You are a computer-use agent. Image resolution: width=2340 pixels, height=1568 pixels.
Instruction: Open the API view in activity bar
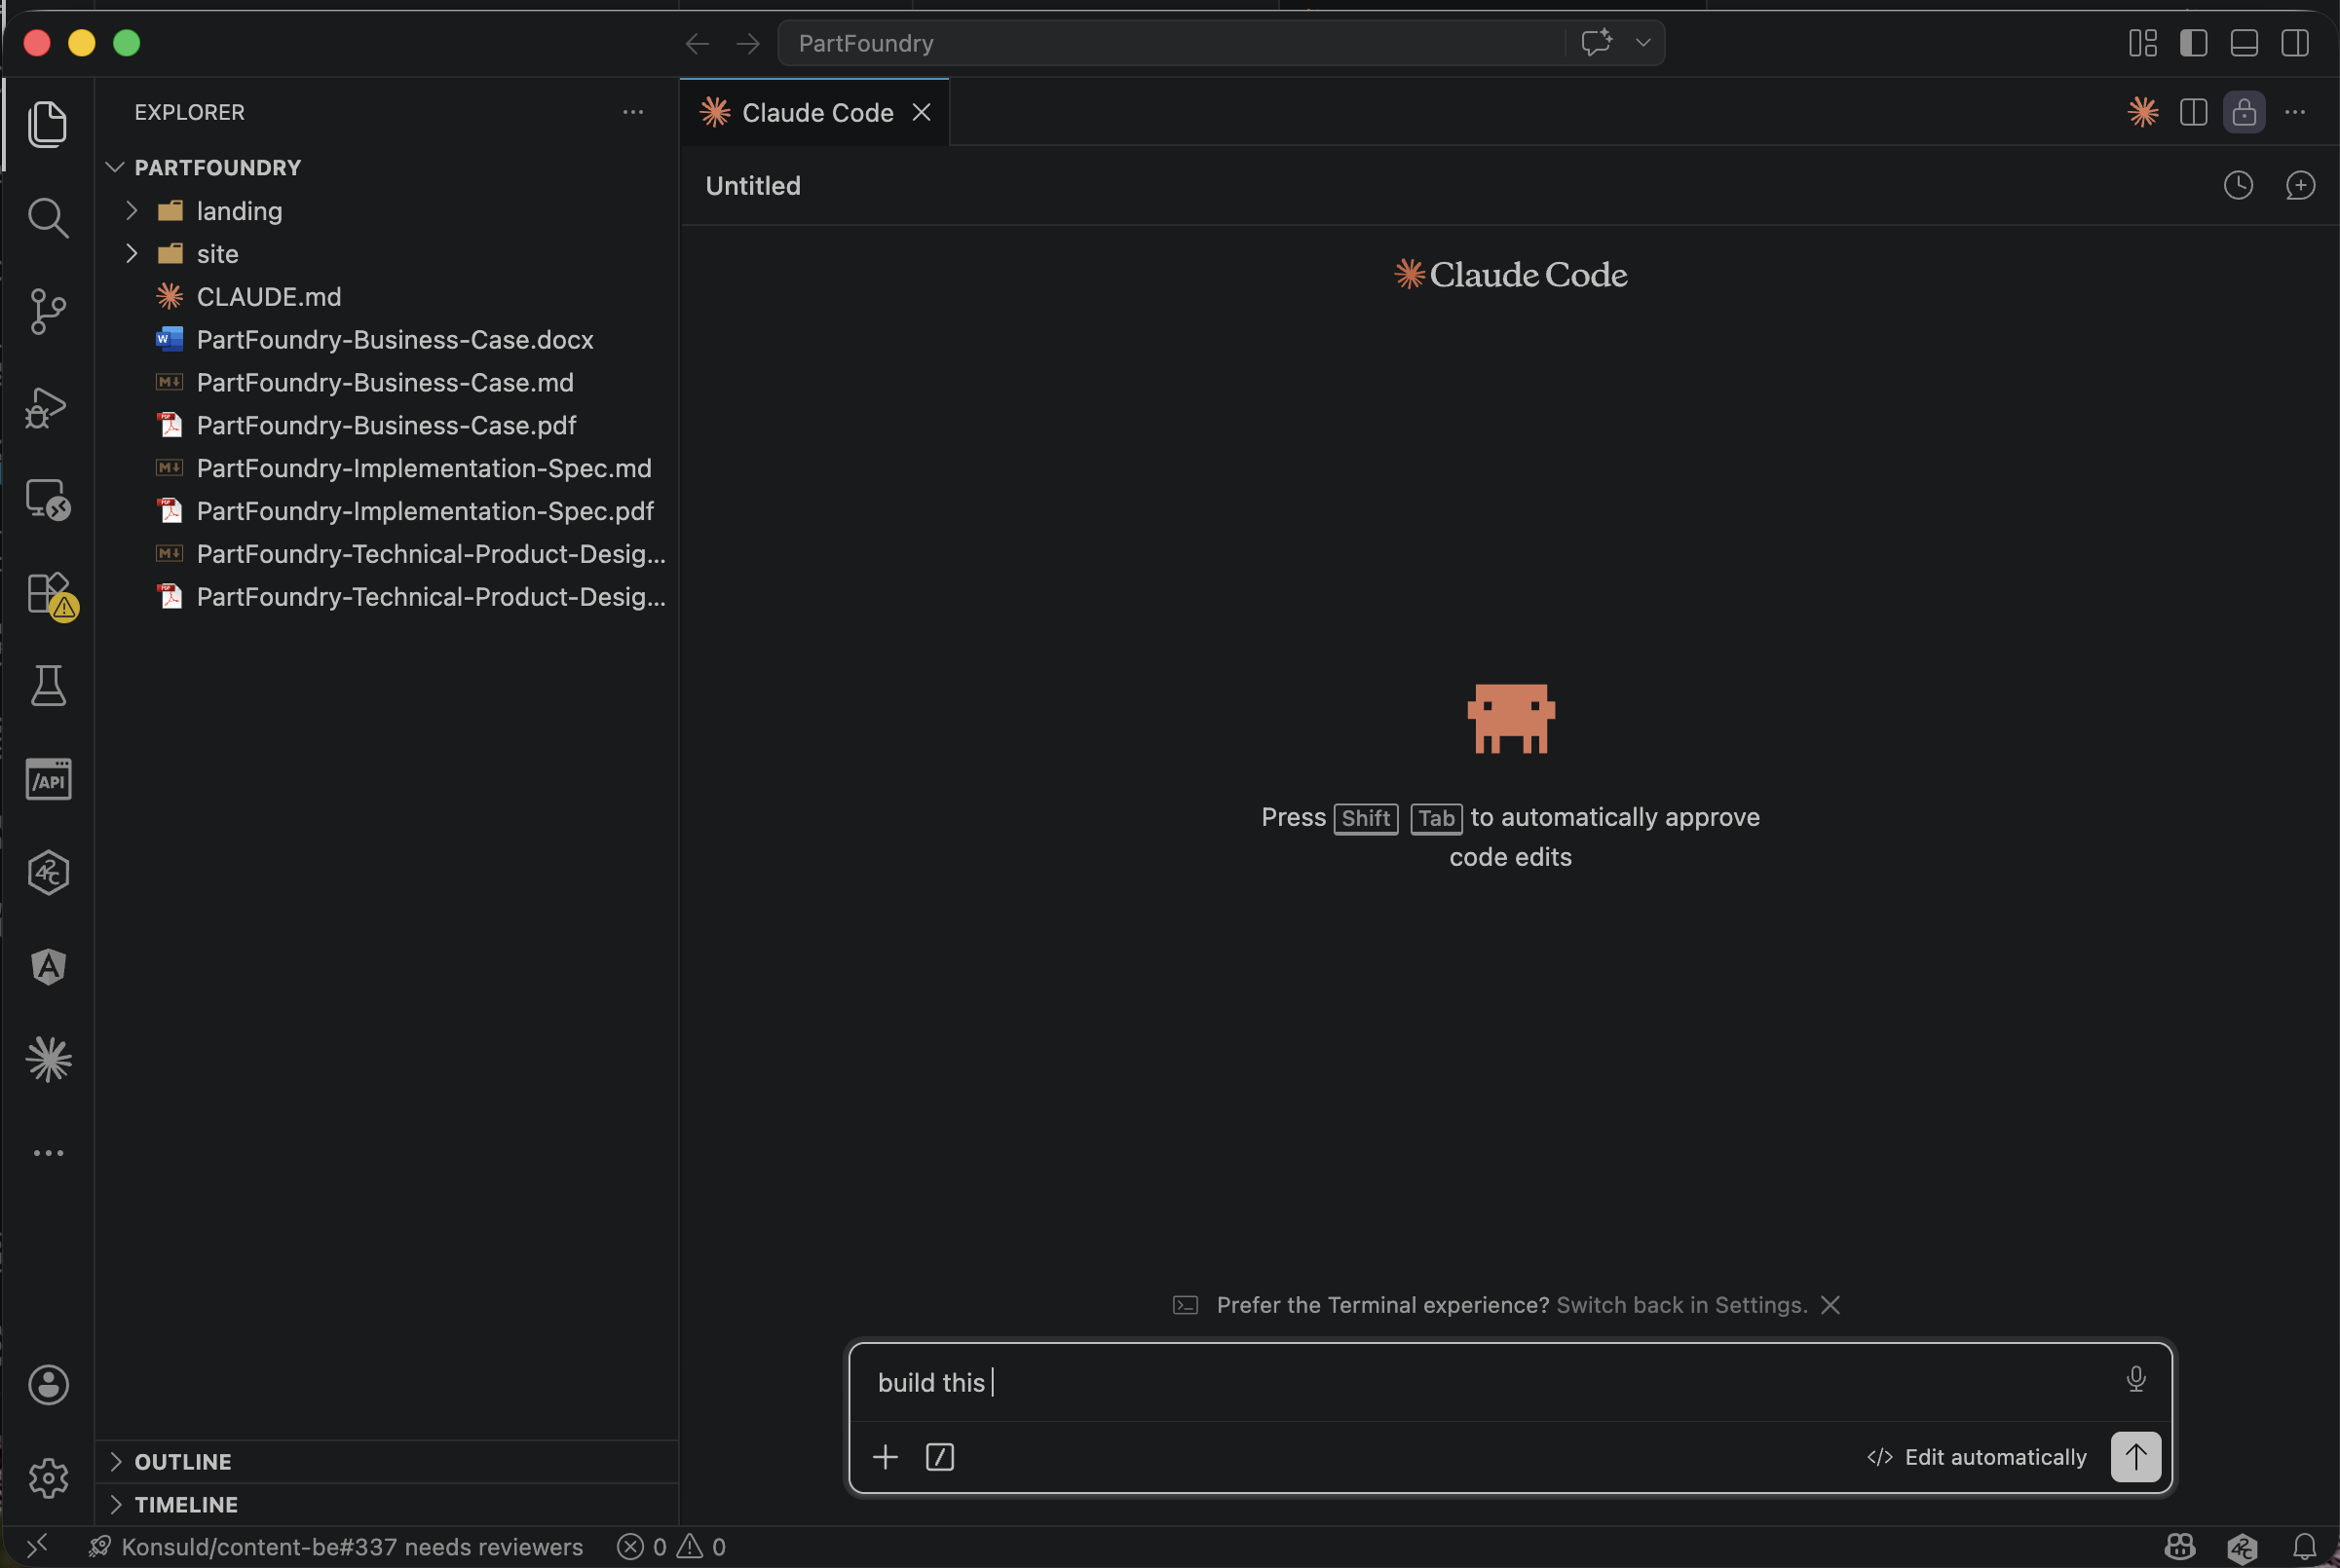(x=48, y=779)
